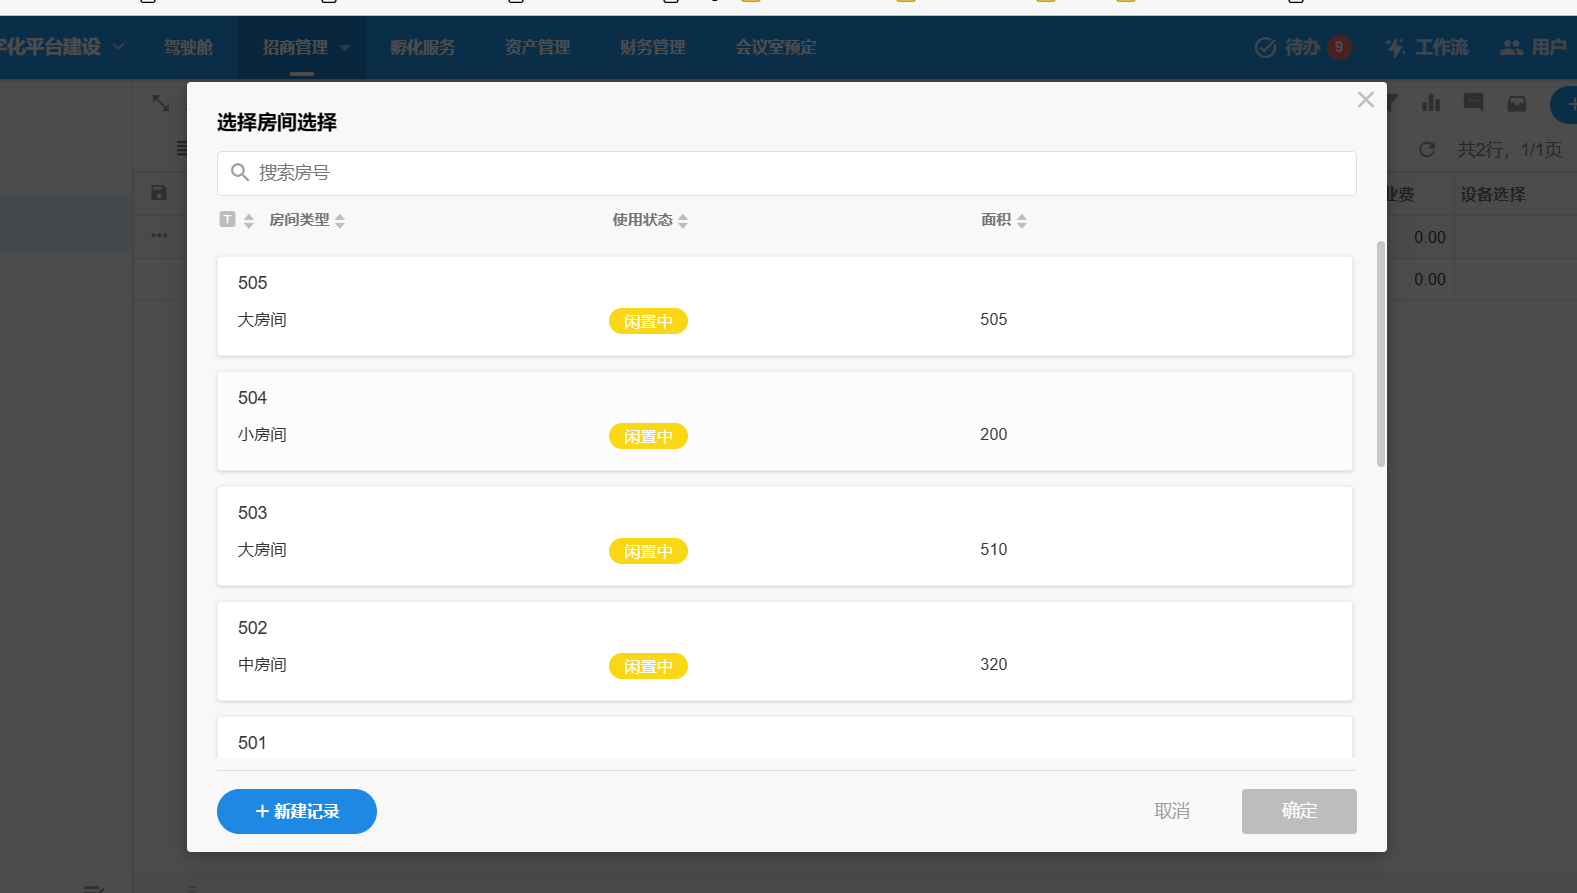Click the expand fullscreen arrows icon
The image size is (1577, 893).
click(x=160, y=102)
